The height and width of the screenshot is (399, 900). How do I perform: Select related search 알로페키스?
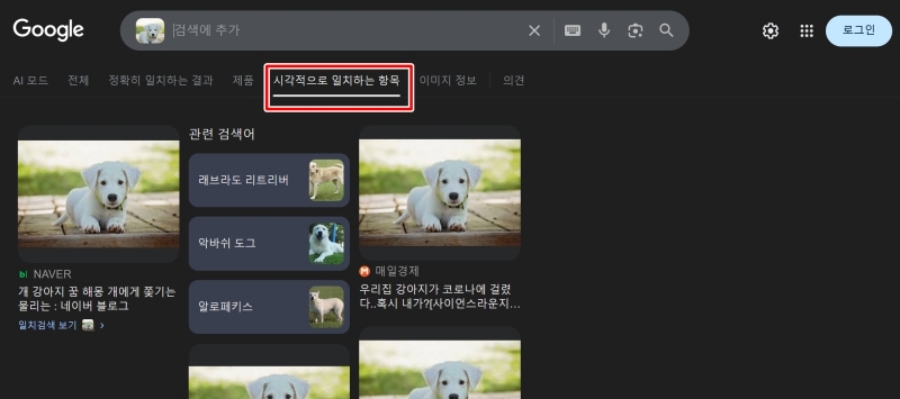(x=269, y=307)
